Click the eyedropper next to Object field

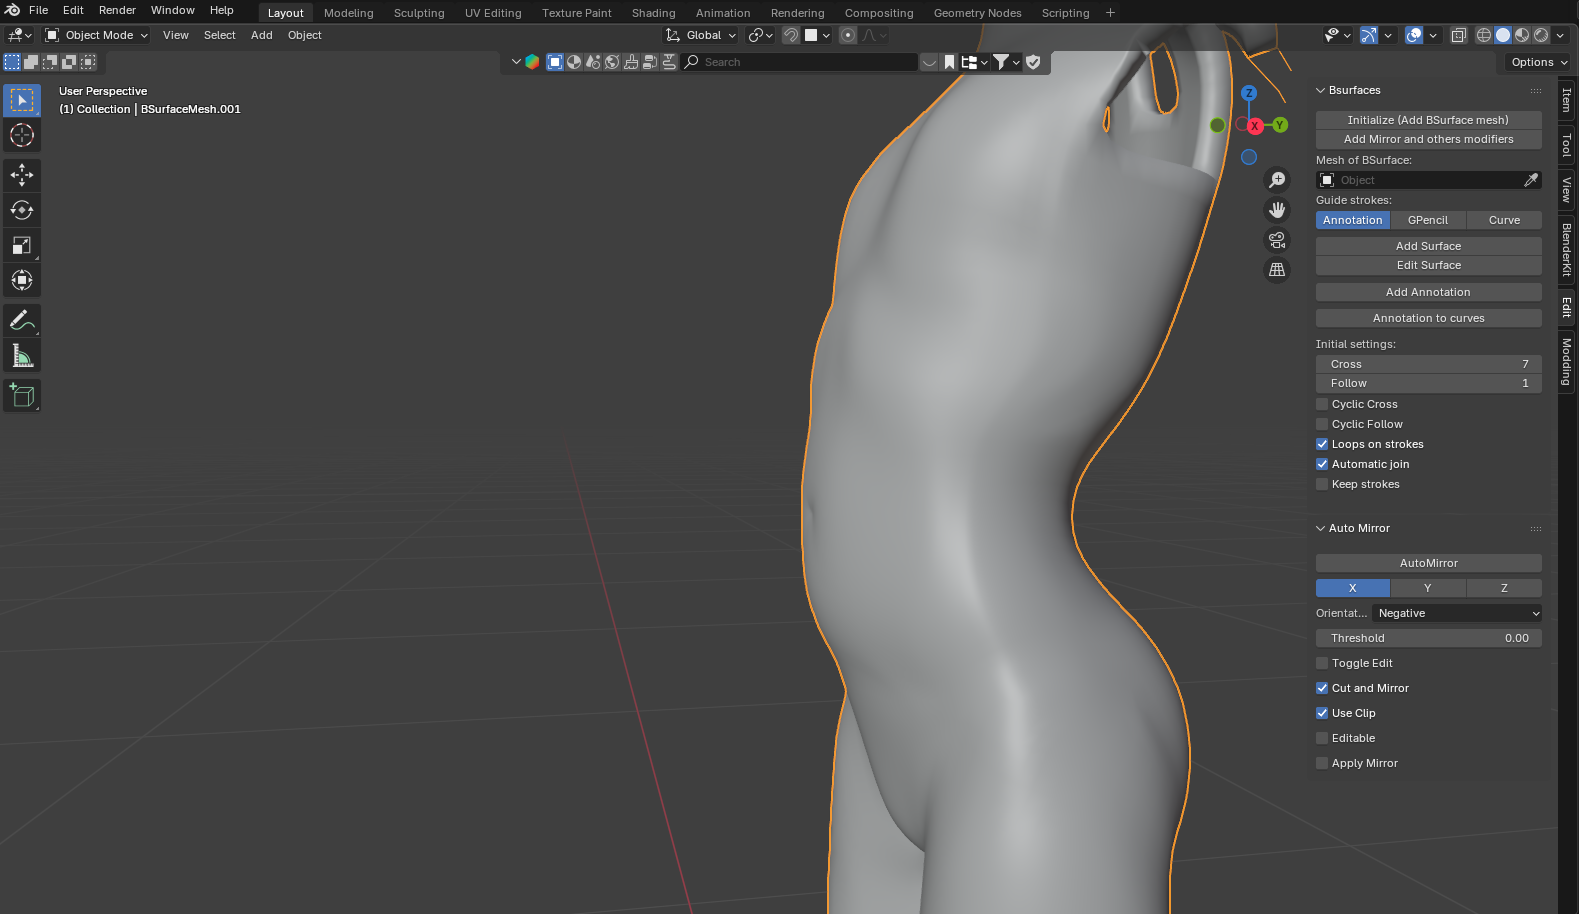pos(1530,180)
